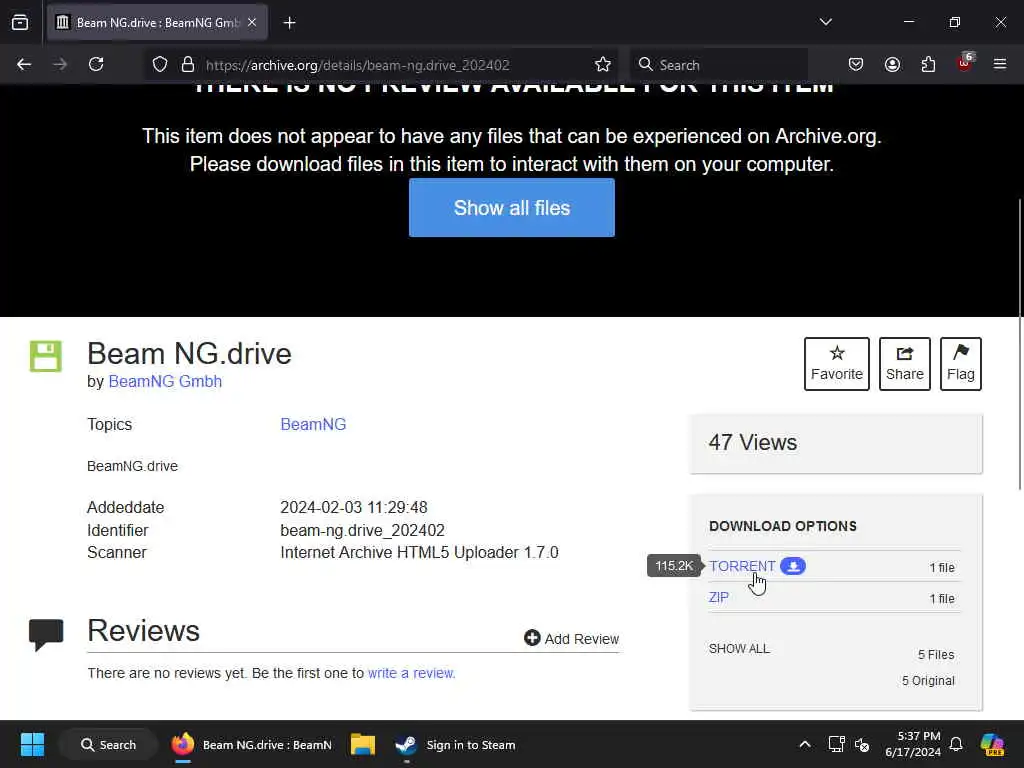This screenshot has height=768, width=1024.
Task: Click the network status tray icon
Action: (836, 744)
